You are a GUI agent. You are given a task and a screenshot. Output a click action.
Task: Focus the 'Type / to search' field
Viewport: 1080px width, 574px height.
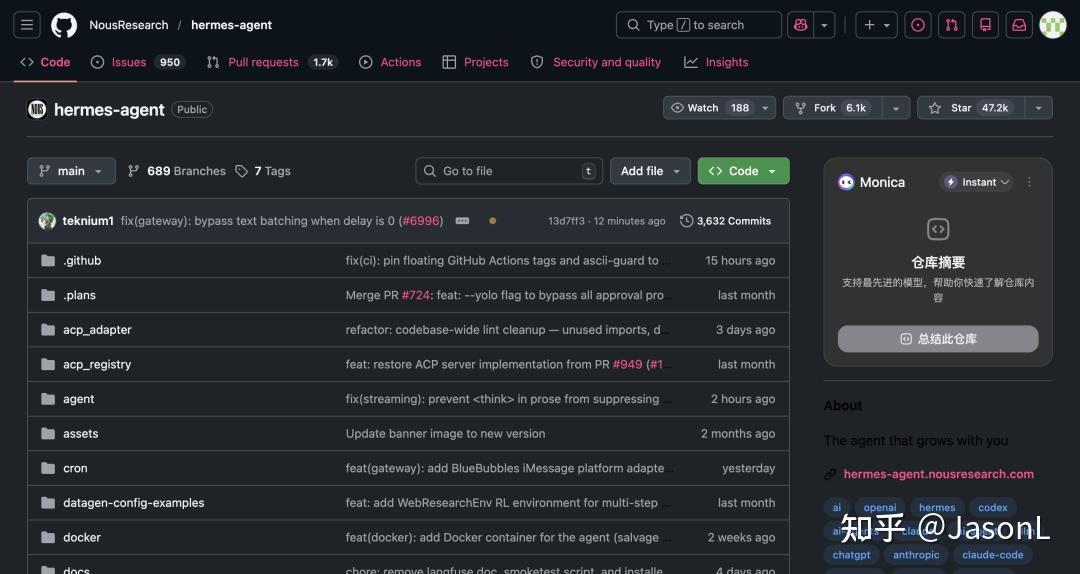point(698,25)
